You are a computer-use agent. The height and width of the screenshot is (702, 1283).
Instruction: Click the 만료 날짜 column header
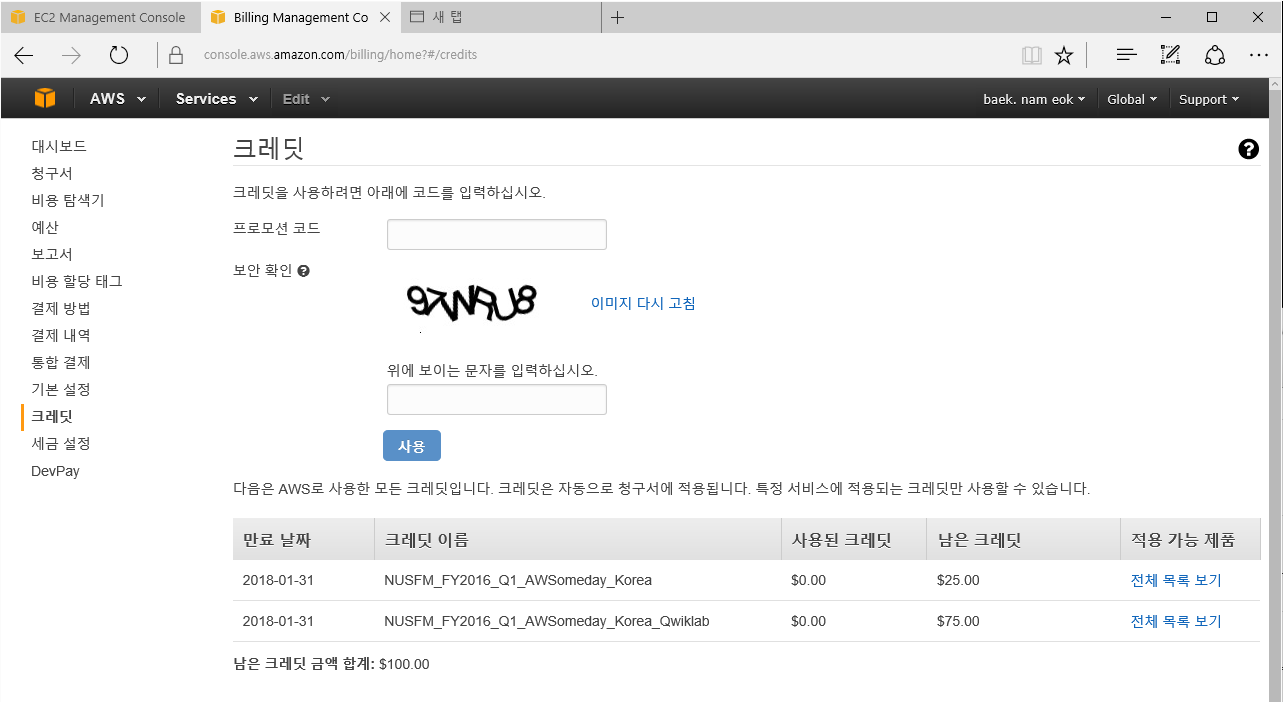coord(304,539)
